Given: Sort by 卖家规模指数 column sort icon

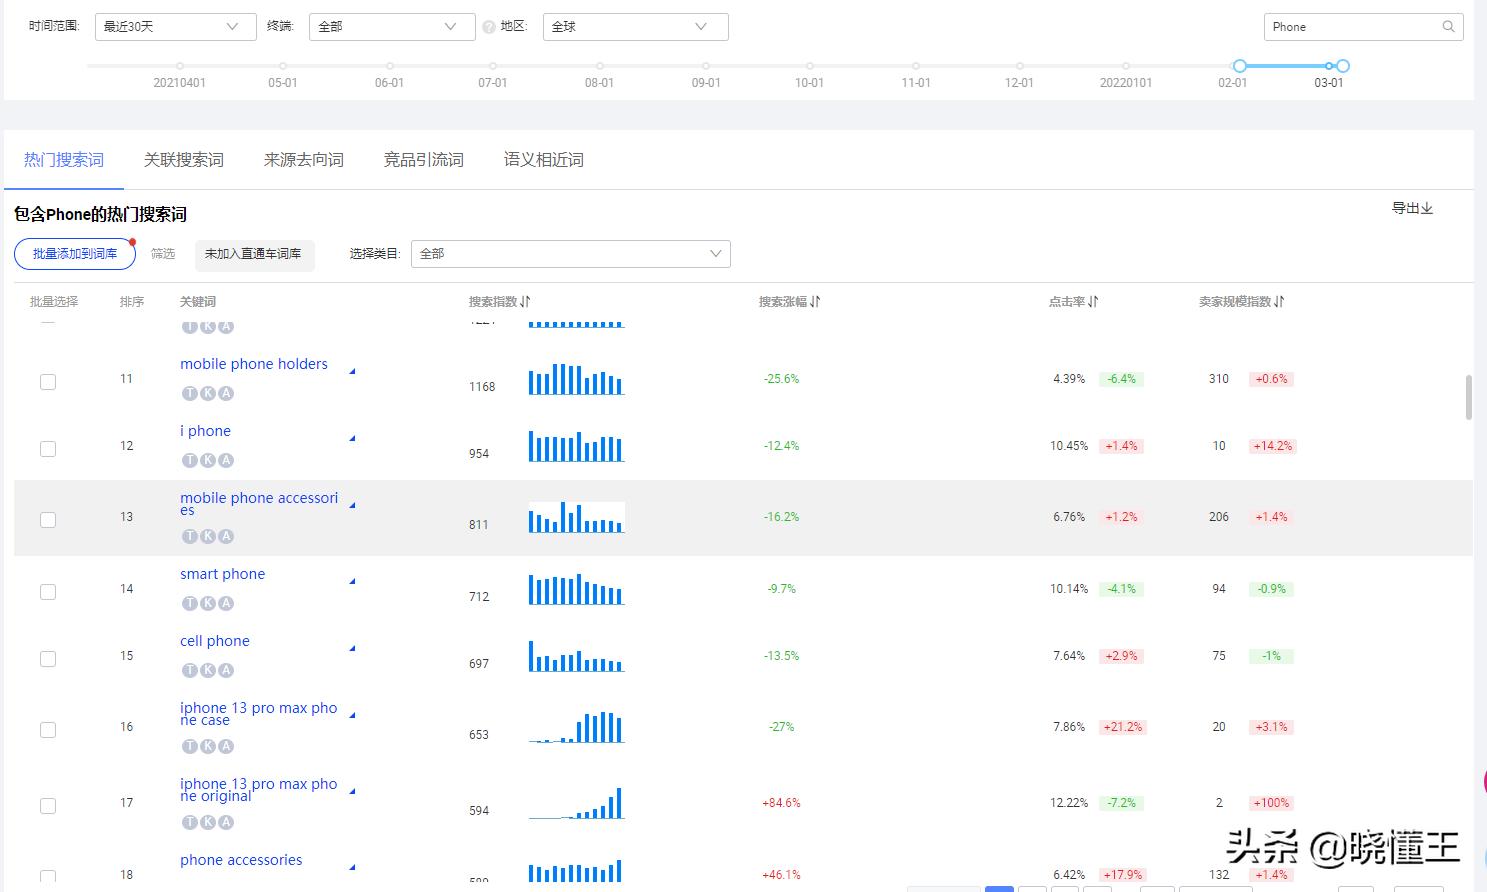Looking at the screenshot, I should pos(1279,301).
